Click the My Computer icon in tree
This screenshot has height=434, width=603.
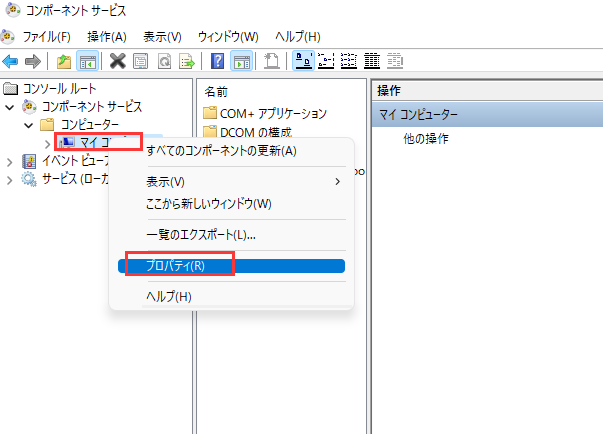(x=67, y=143)
